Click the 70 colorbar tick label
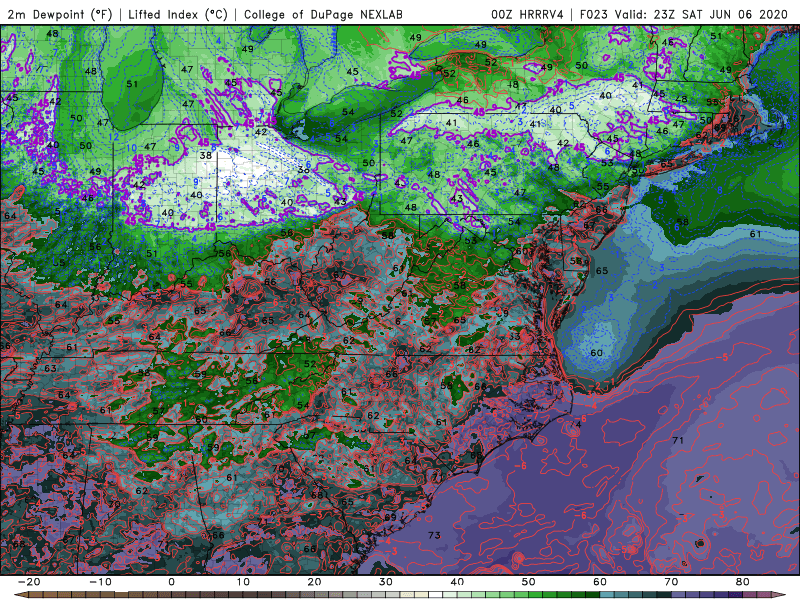 pos(671,582)
